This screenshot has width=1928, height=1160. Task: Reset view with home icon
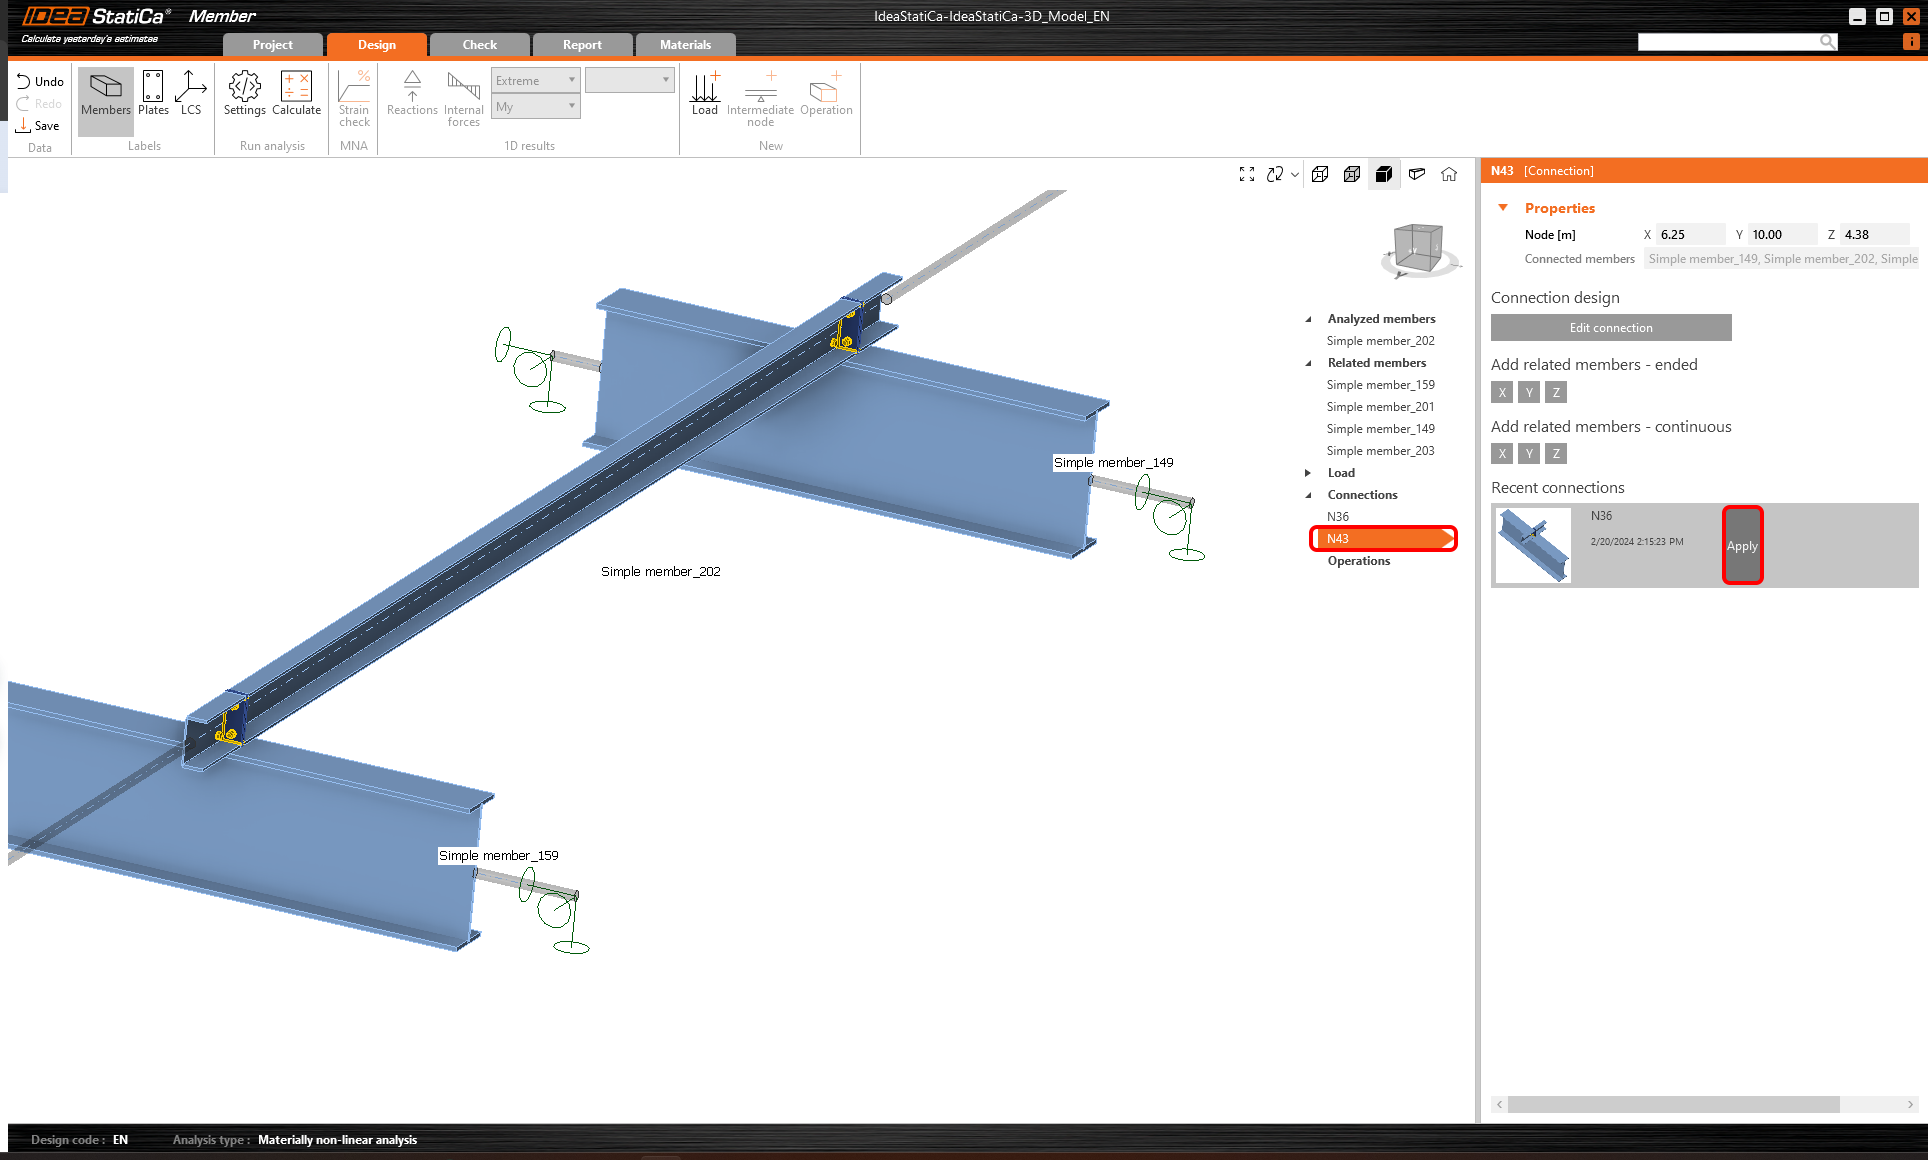(x=1449, y=174)
